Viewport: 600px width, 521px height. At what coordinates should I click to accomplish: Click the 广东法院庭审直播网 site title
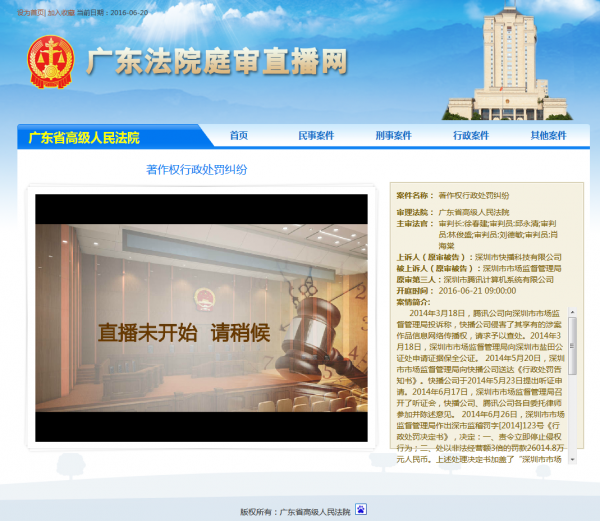[x=217, y=63]
